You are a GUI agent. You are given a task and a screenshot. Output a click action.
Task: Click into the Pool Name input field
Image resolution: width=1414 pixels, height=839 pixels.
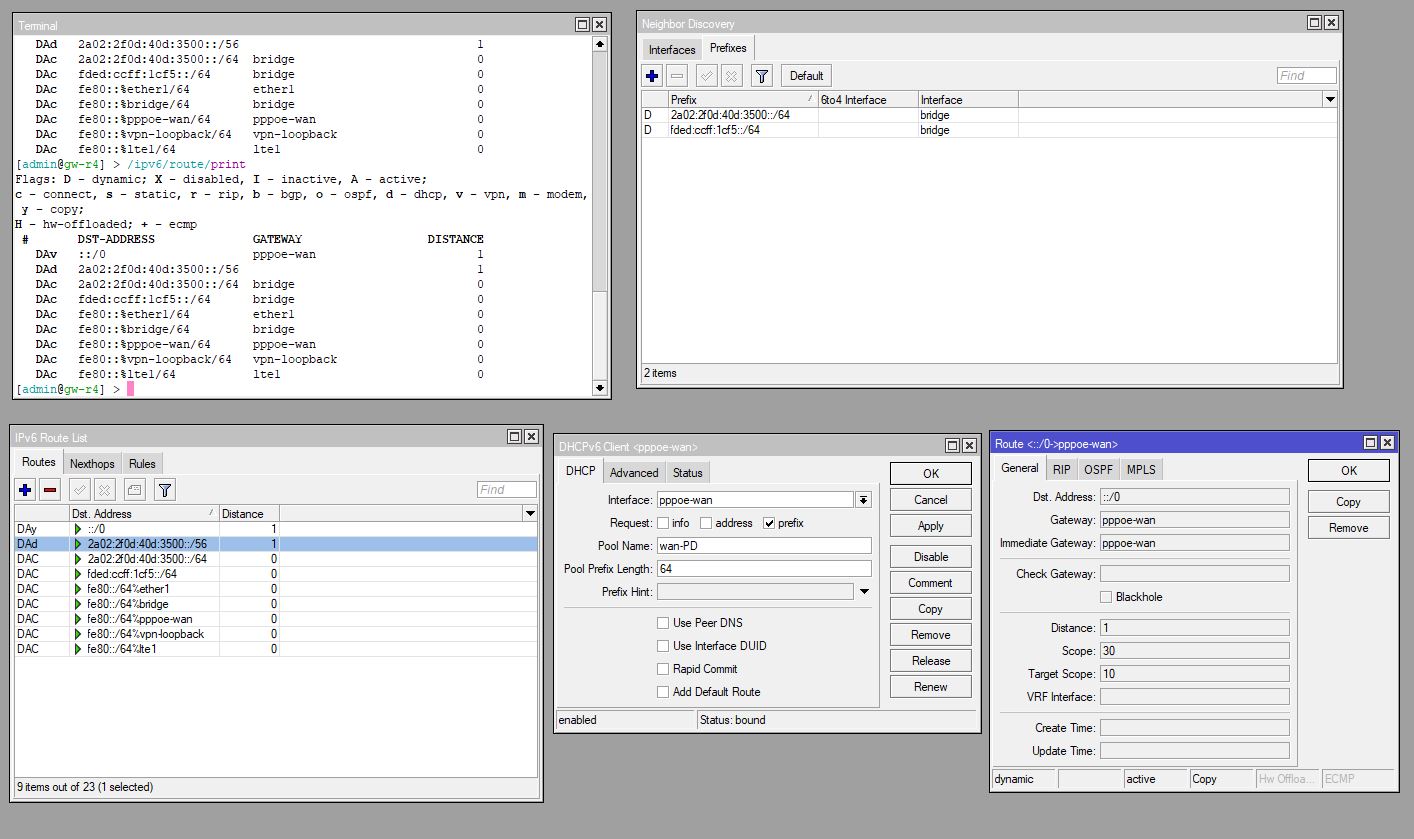point(763,546)
